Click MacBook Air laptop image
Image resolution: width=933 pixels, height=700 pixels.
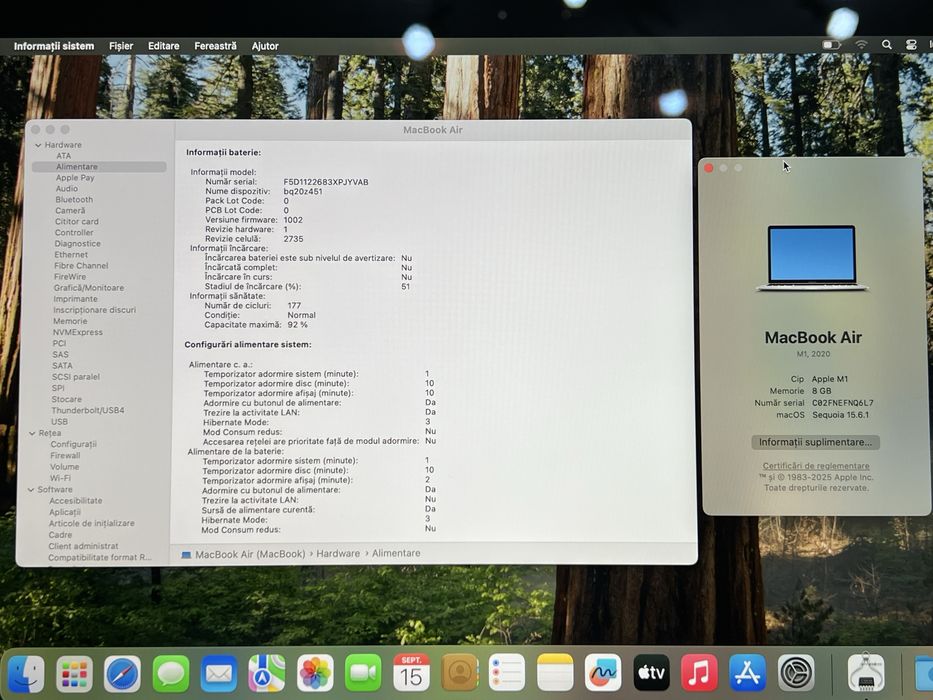(812, 258)
